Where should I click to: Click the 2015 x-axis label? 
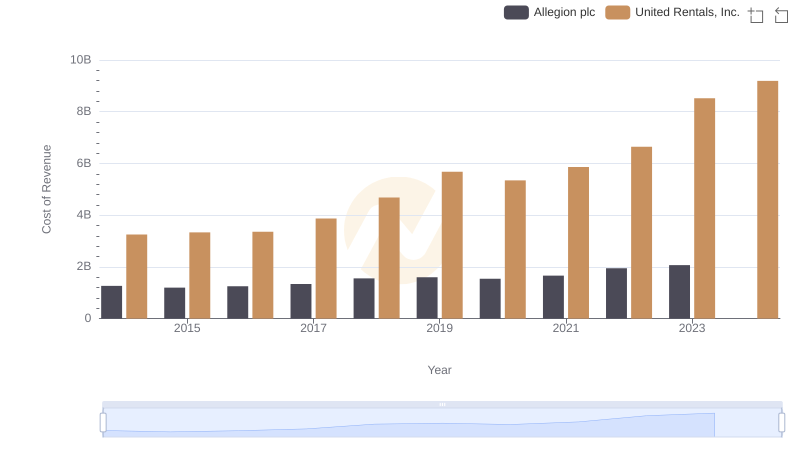(187, 328)
